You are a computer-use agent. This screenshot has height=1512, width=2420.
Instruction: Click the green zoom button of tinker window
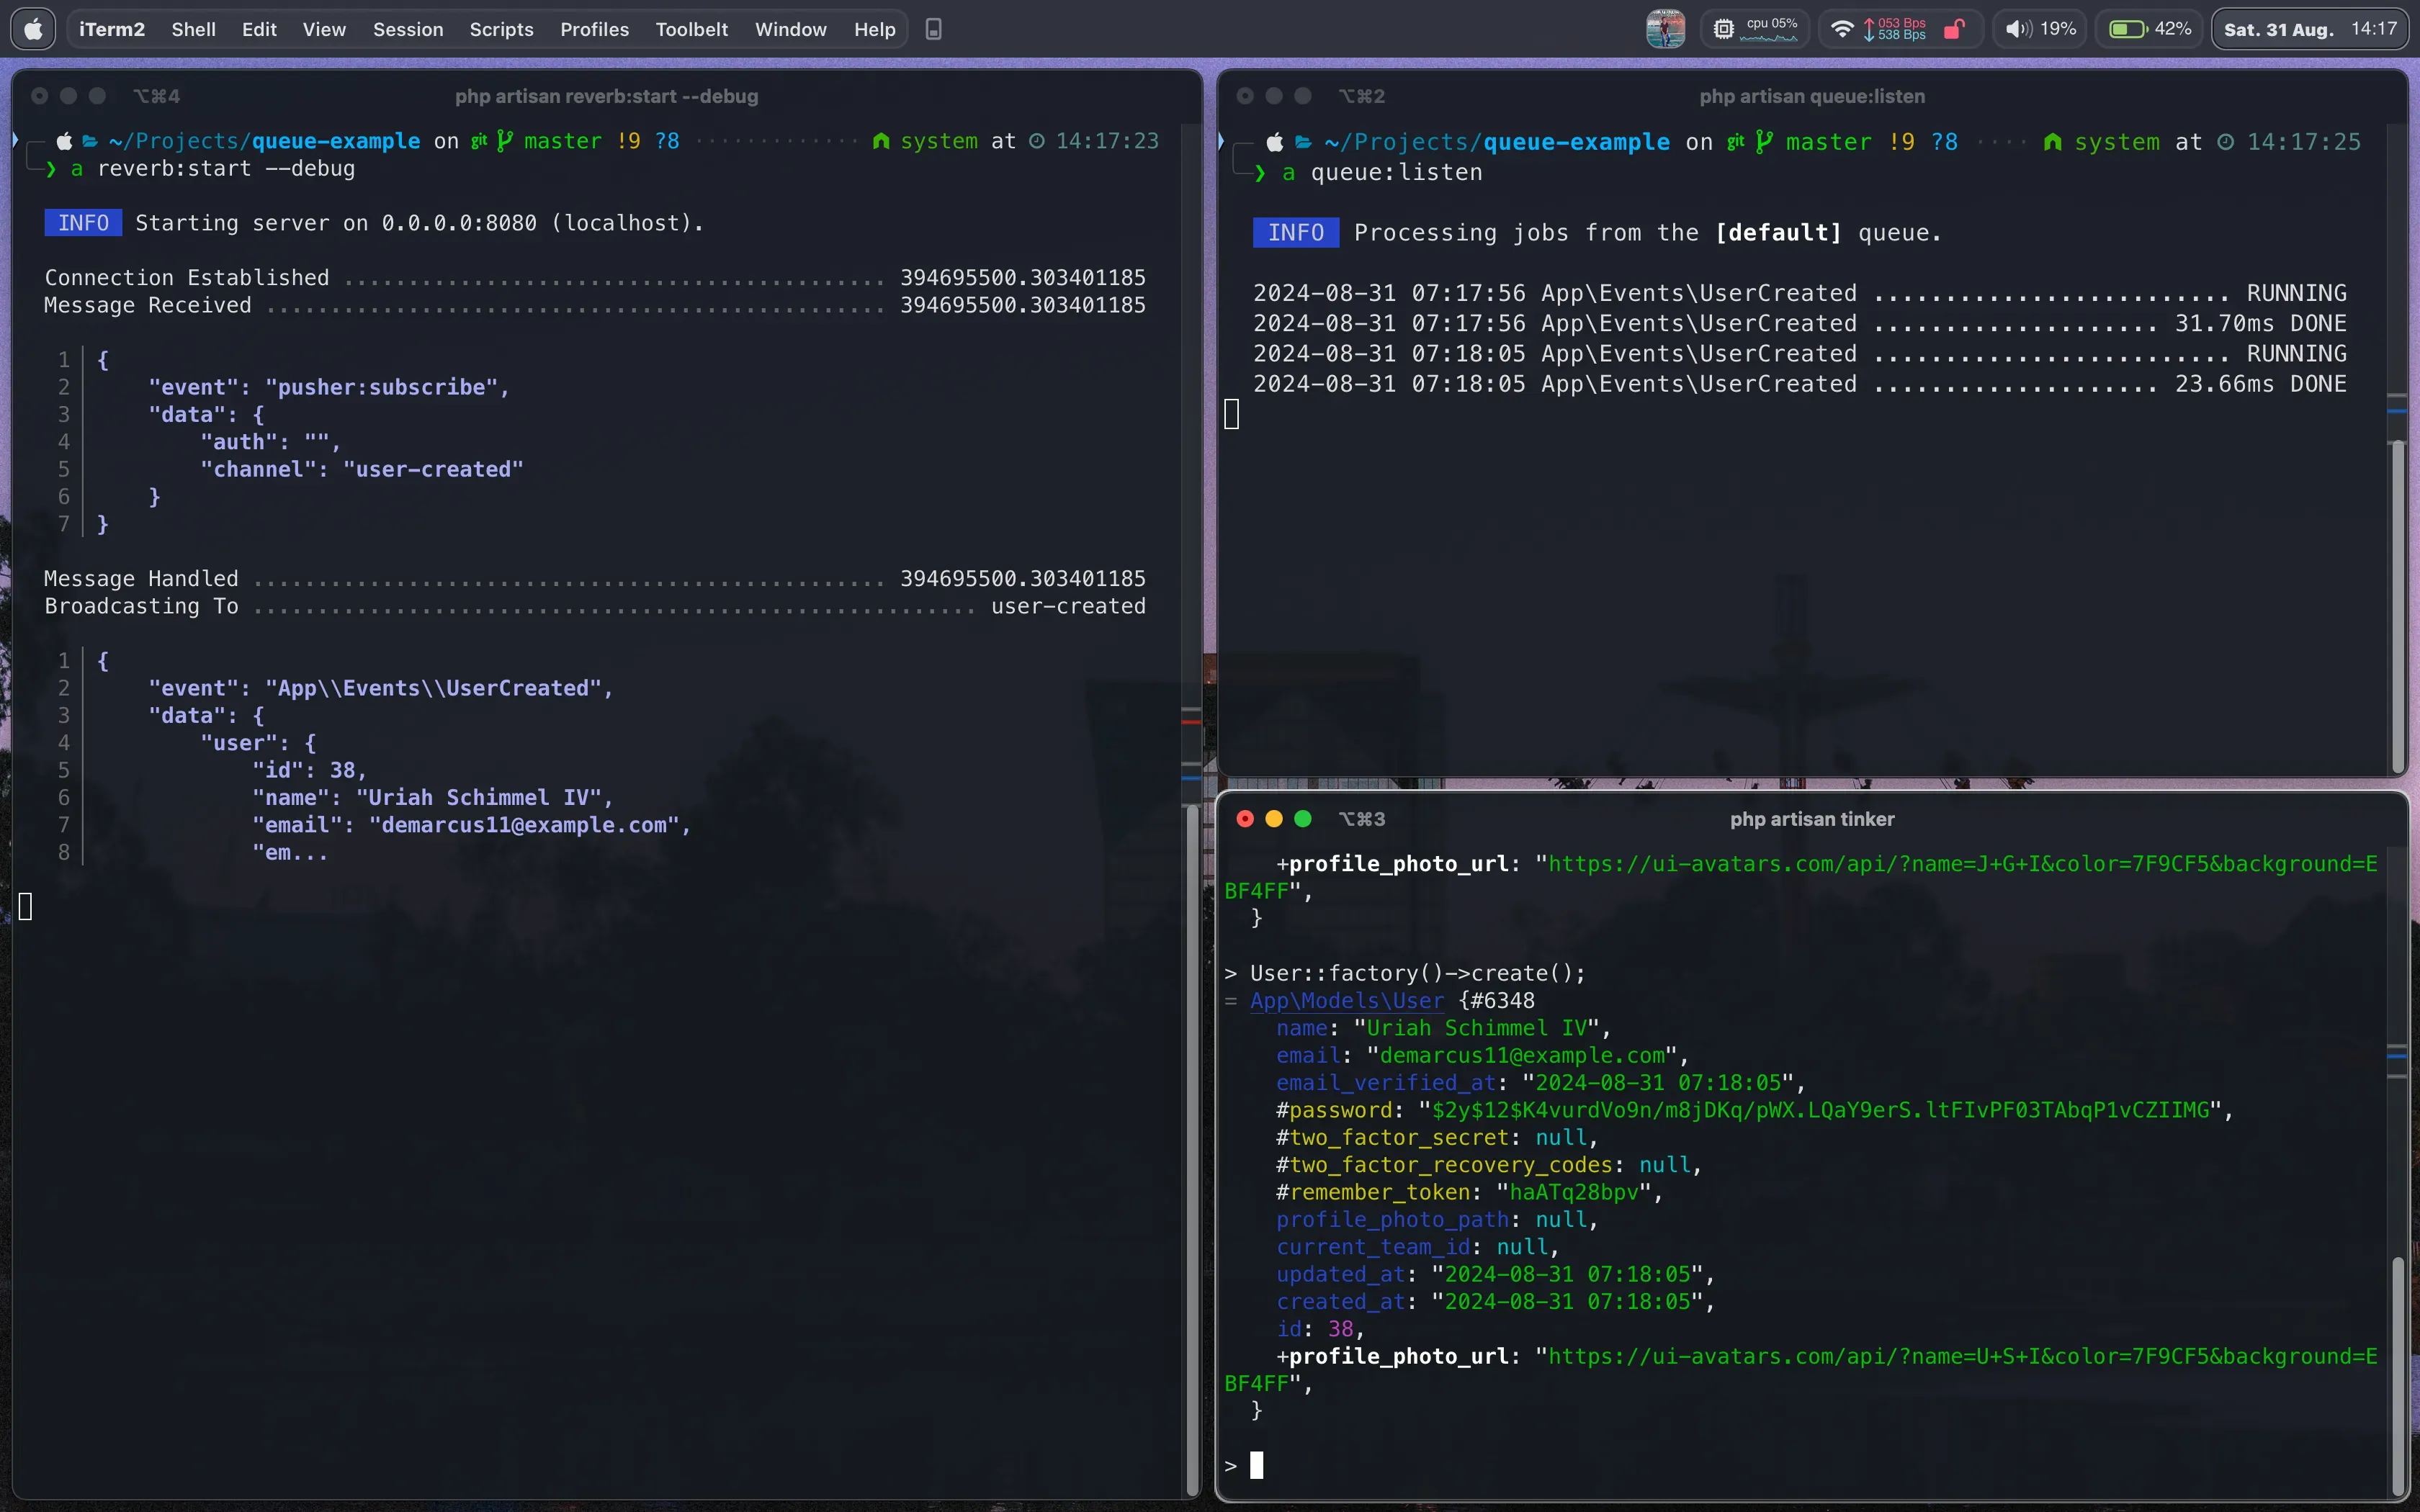1302,819
